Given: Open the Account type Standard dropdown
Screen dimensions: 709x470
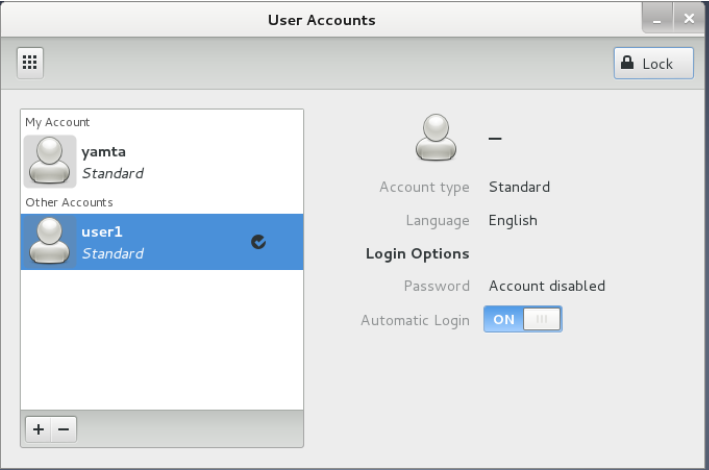Looking at the screenshot, I should [x=519, y=187].
